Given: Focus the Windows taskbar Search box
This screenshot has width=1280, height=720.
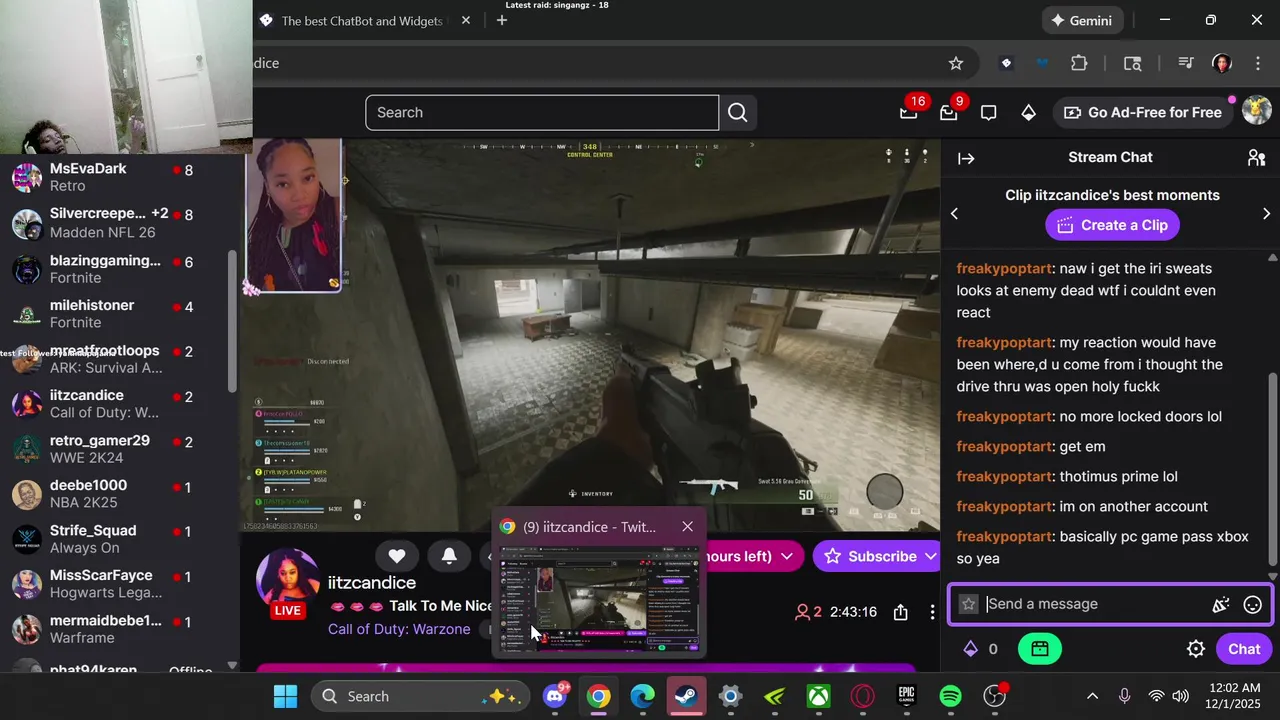Looking at the screenshot, I should (x=420, y=696).
